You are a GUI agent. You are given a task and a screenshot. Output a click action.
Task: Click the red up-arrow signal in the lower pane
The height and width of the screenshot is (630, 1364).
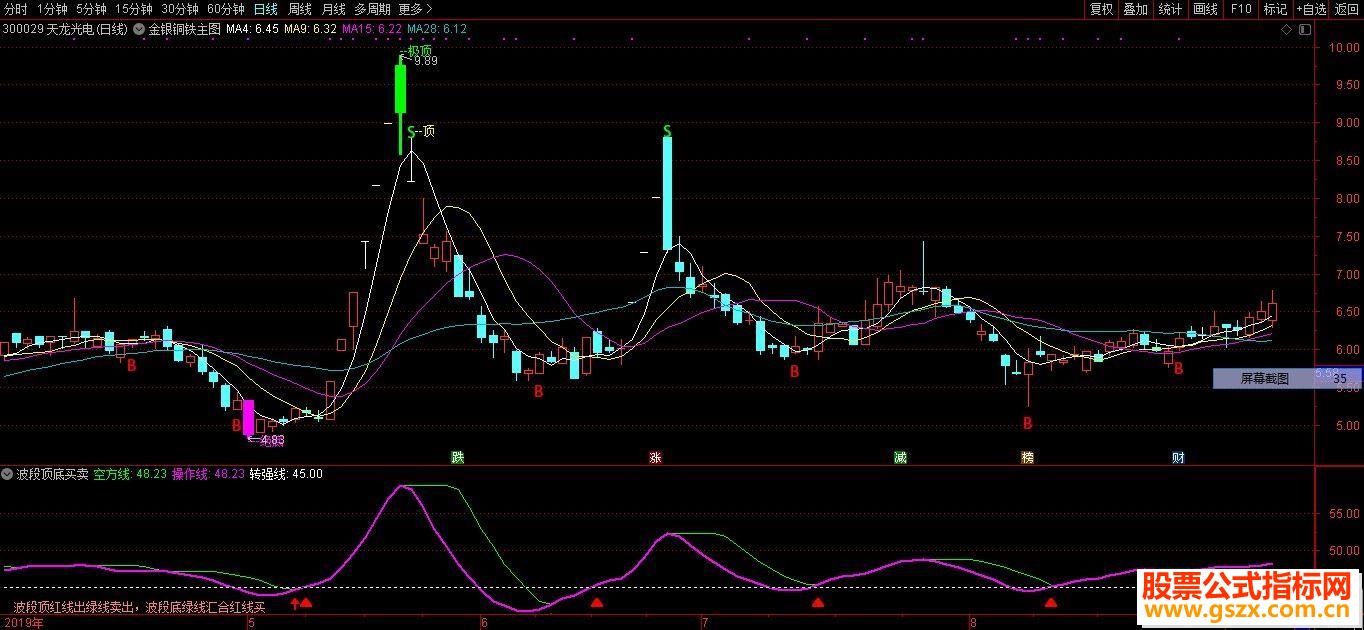point(294,602)
